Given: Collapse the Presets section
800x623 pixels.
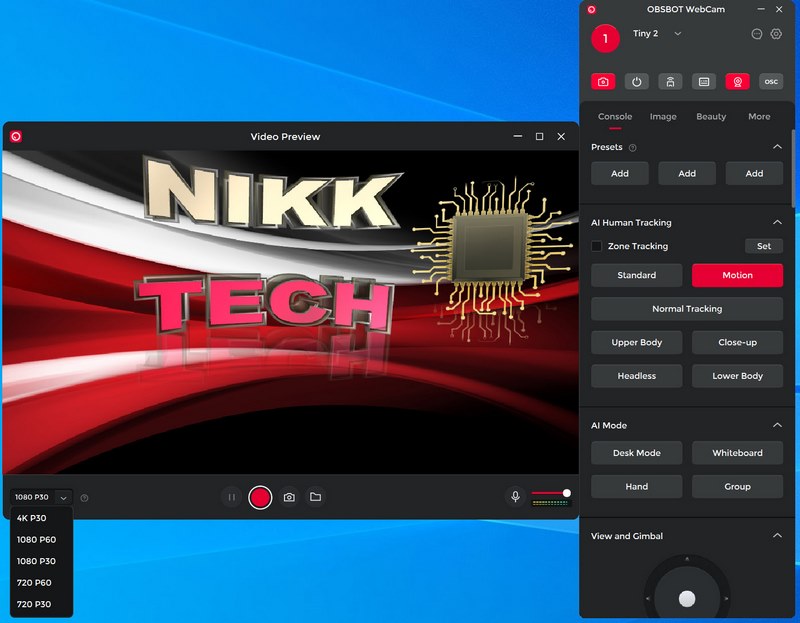Looking at the screenshot, I should pos(777,147).
